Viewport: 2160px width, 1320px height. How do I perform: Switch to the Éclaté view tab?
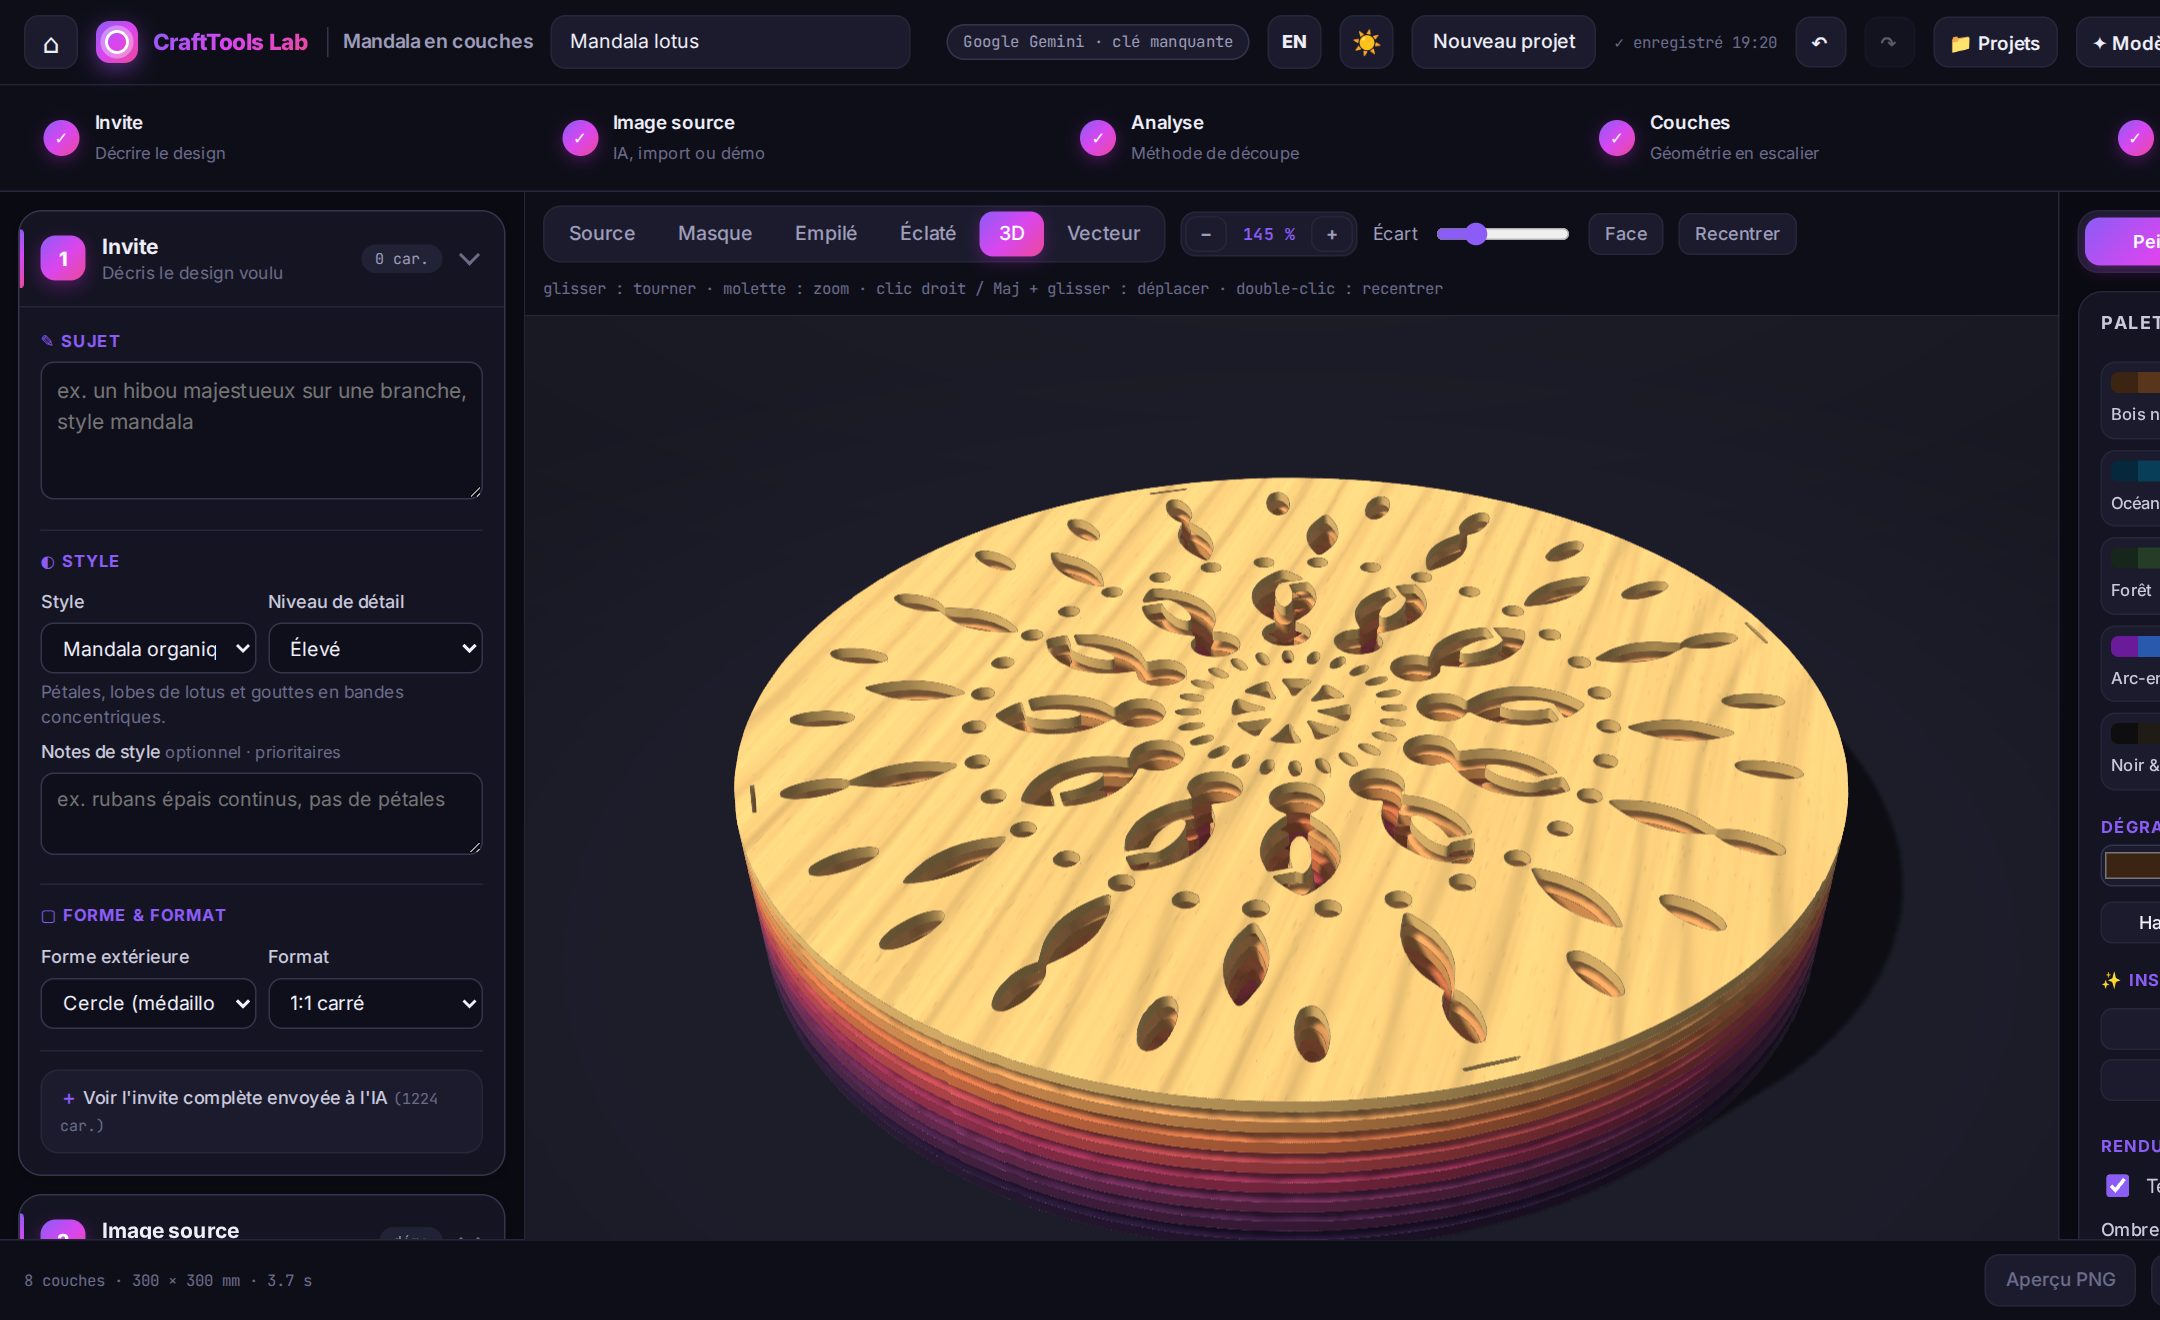(x=928, y=233)
